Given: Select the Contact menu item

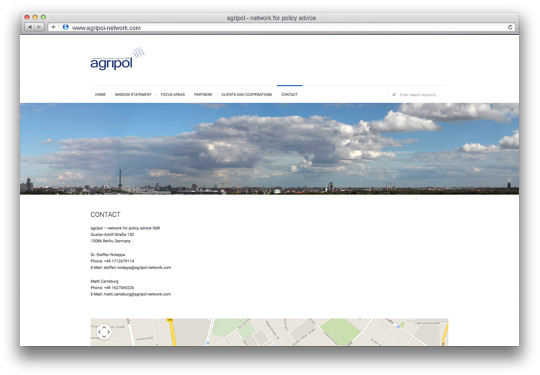Looking at the screenshot, I should coord(289,94).
